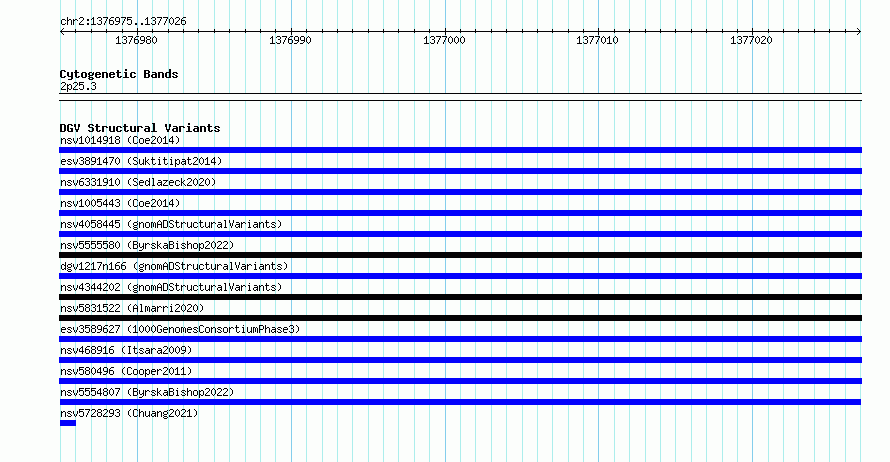Select the black bar under nsv5555580
The height and width of the screenshot is (462, 890).
pyautogui.click(x=460, y=255)
